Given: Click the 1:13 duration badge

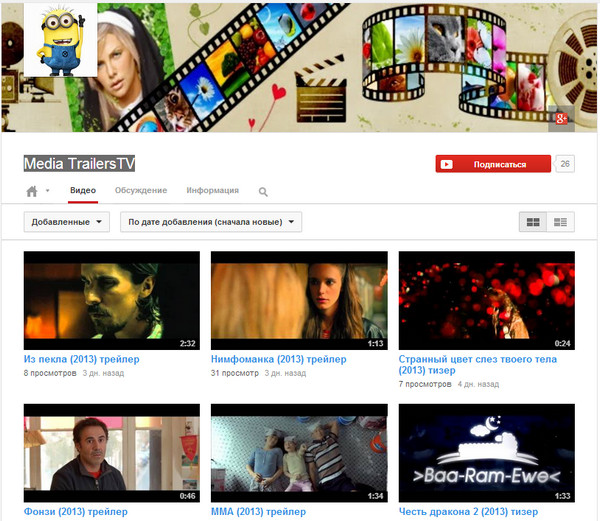Looking at the screenshot, I should pyautogui.click(x=375, y=344).
